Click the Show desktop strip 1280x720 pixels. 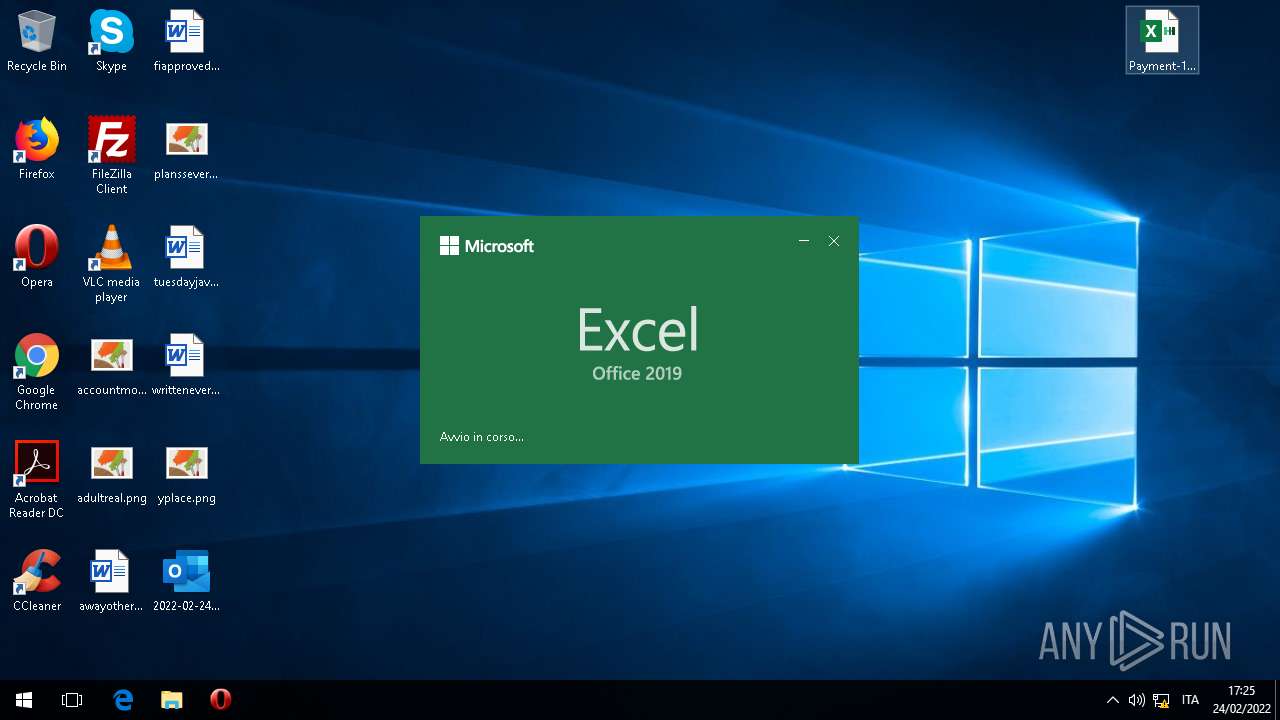coord(1277,700)
